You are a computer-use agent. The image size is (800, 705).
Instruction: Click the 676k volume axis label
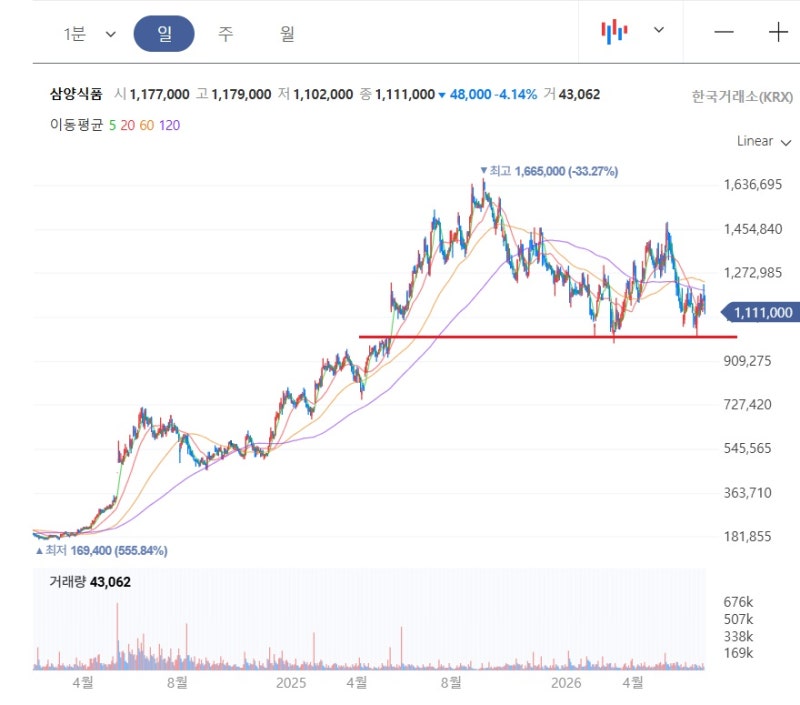pyautogui.click(x=738, y=602)
